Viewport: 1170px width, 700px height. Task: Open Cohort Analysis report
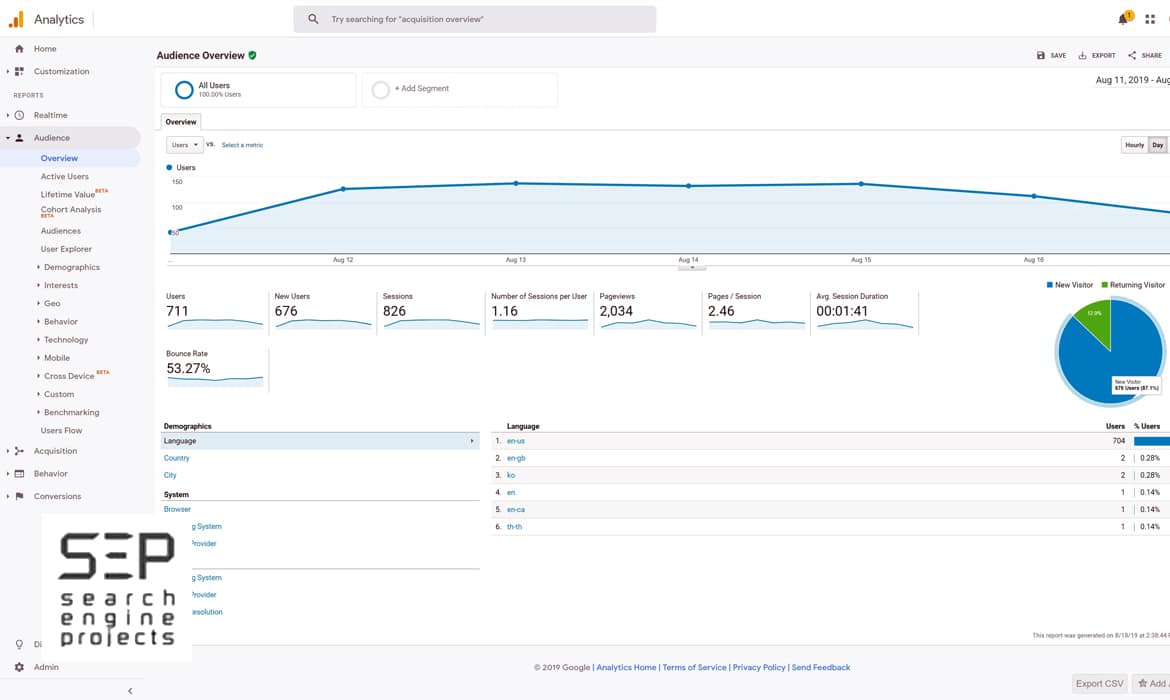71,210
